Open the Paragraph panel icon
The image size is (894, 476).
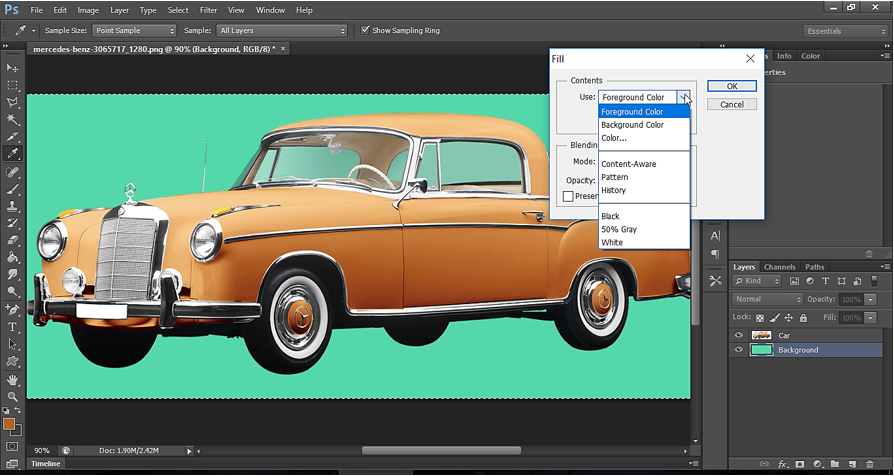[x=715, y=254]
